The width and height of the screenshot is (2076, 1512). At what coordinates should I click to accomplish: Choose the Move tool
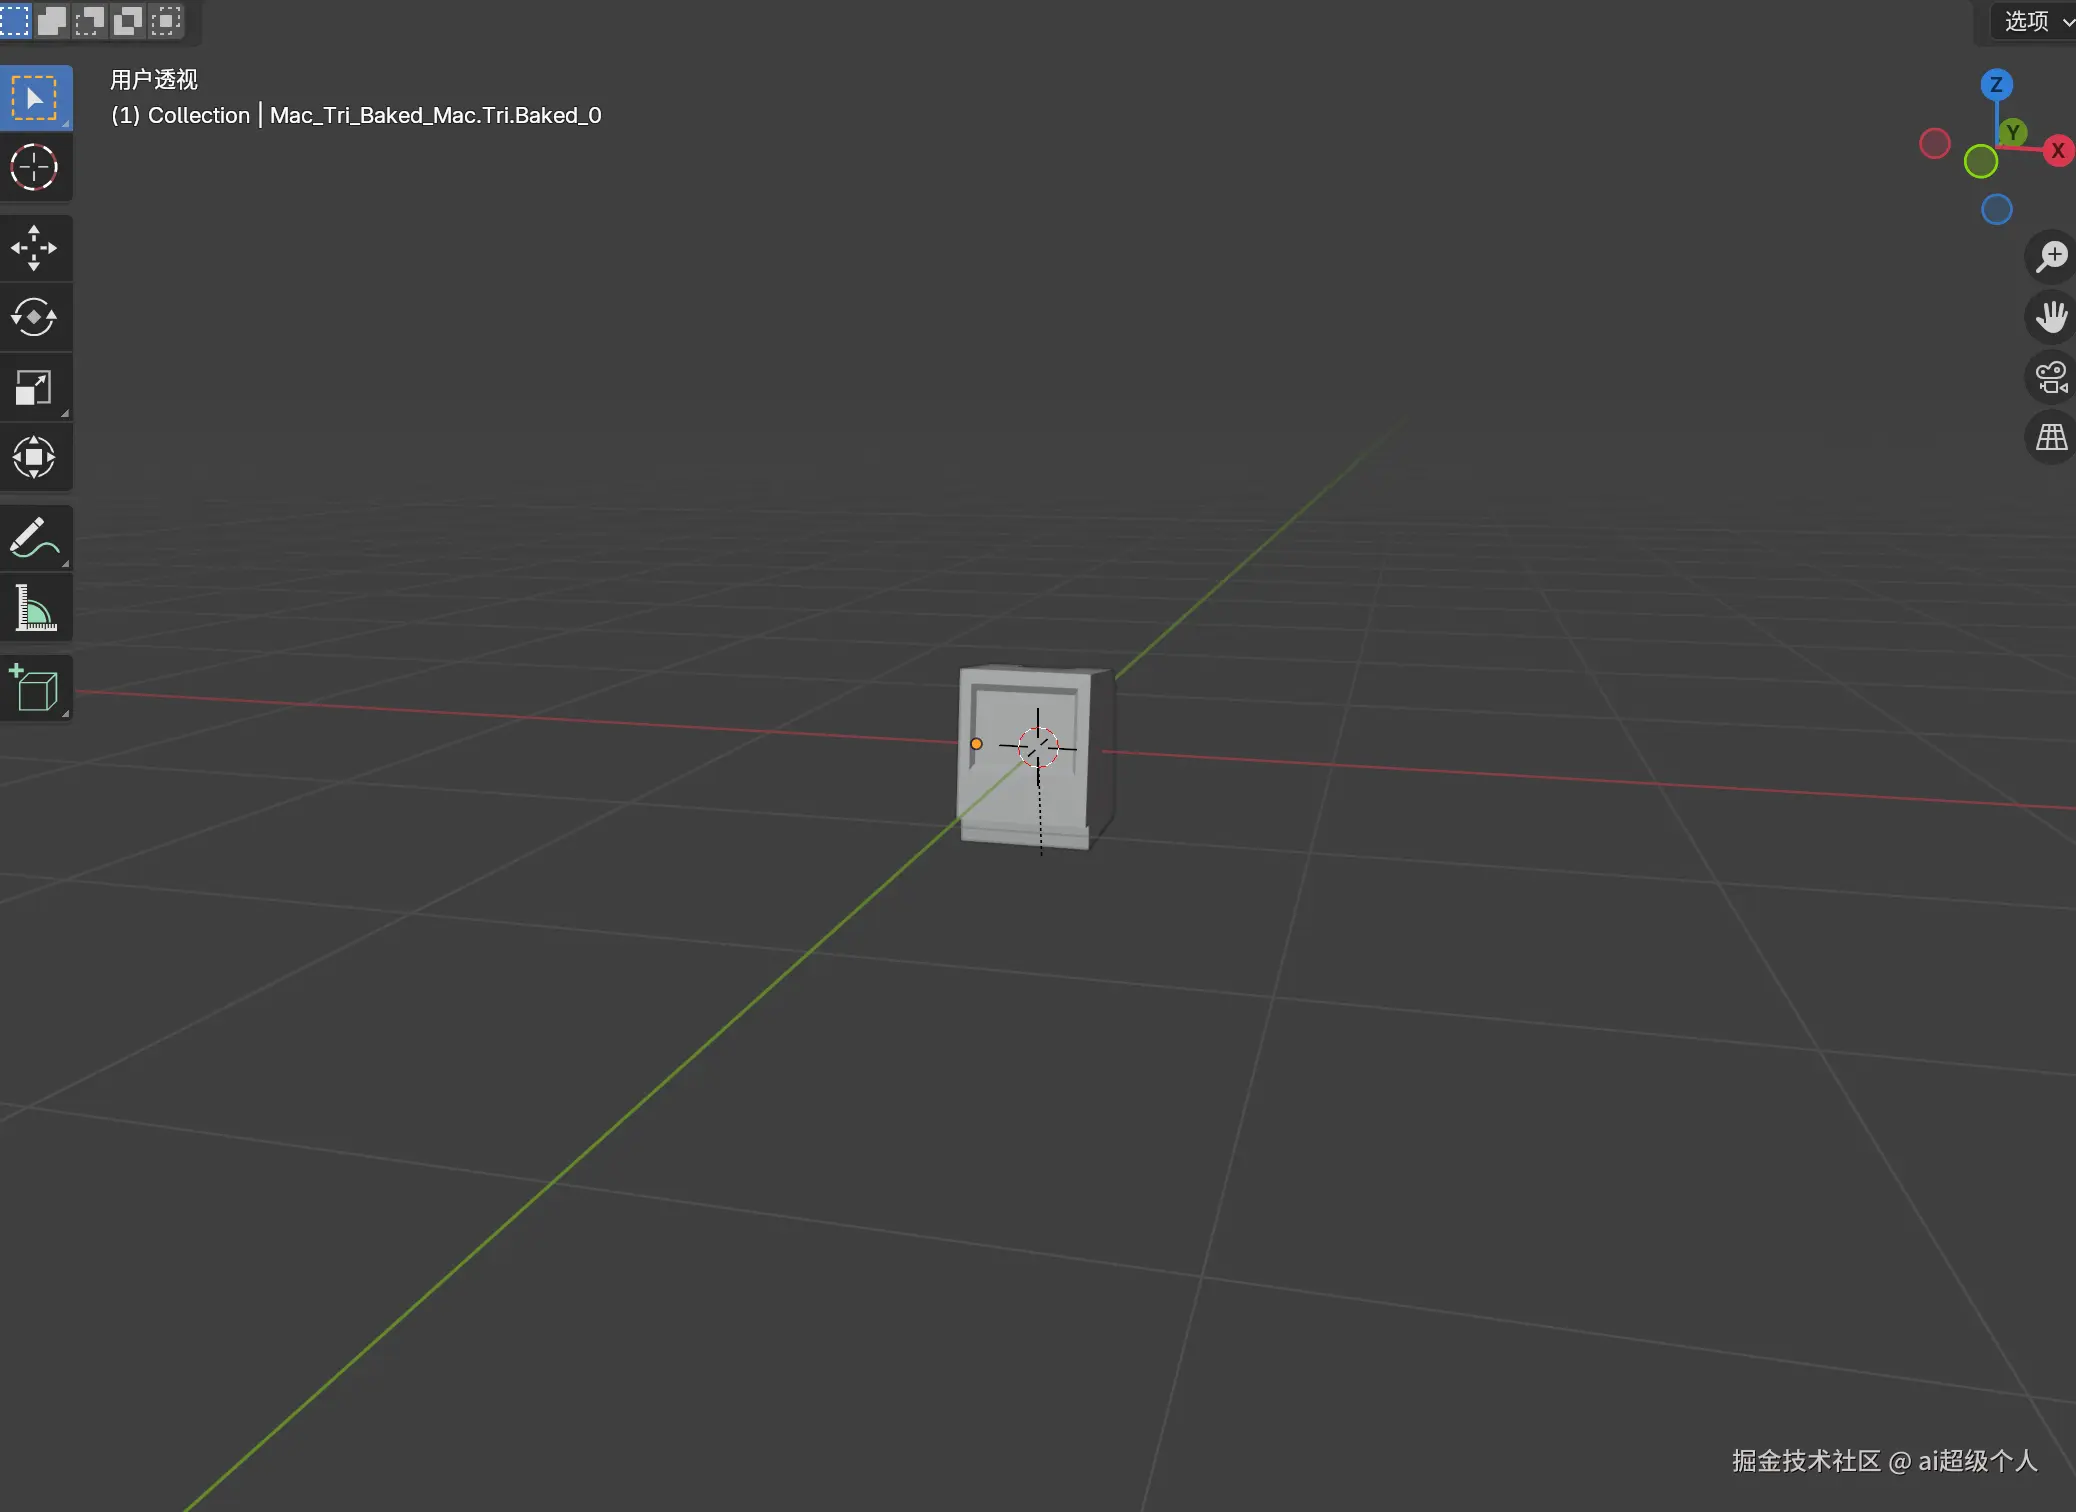[x=35, y=248]
